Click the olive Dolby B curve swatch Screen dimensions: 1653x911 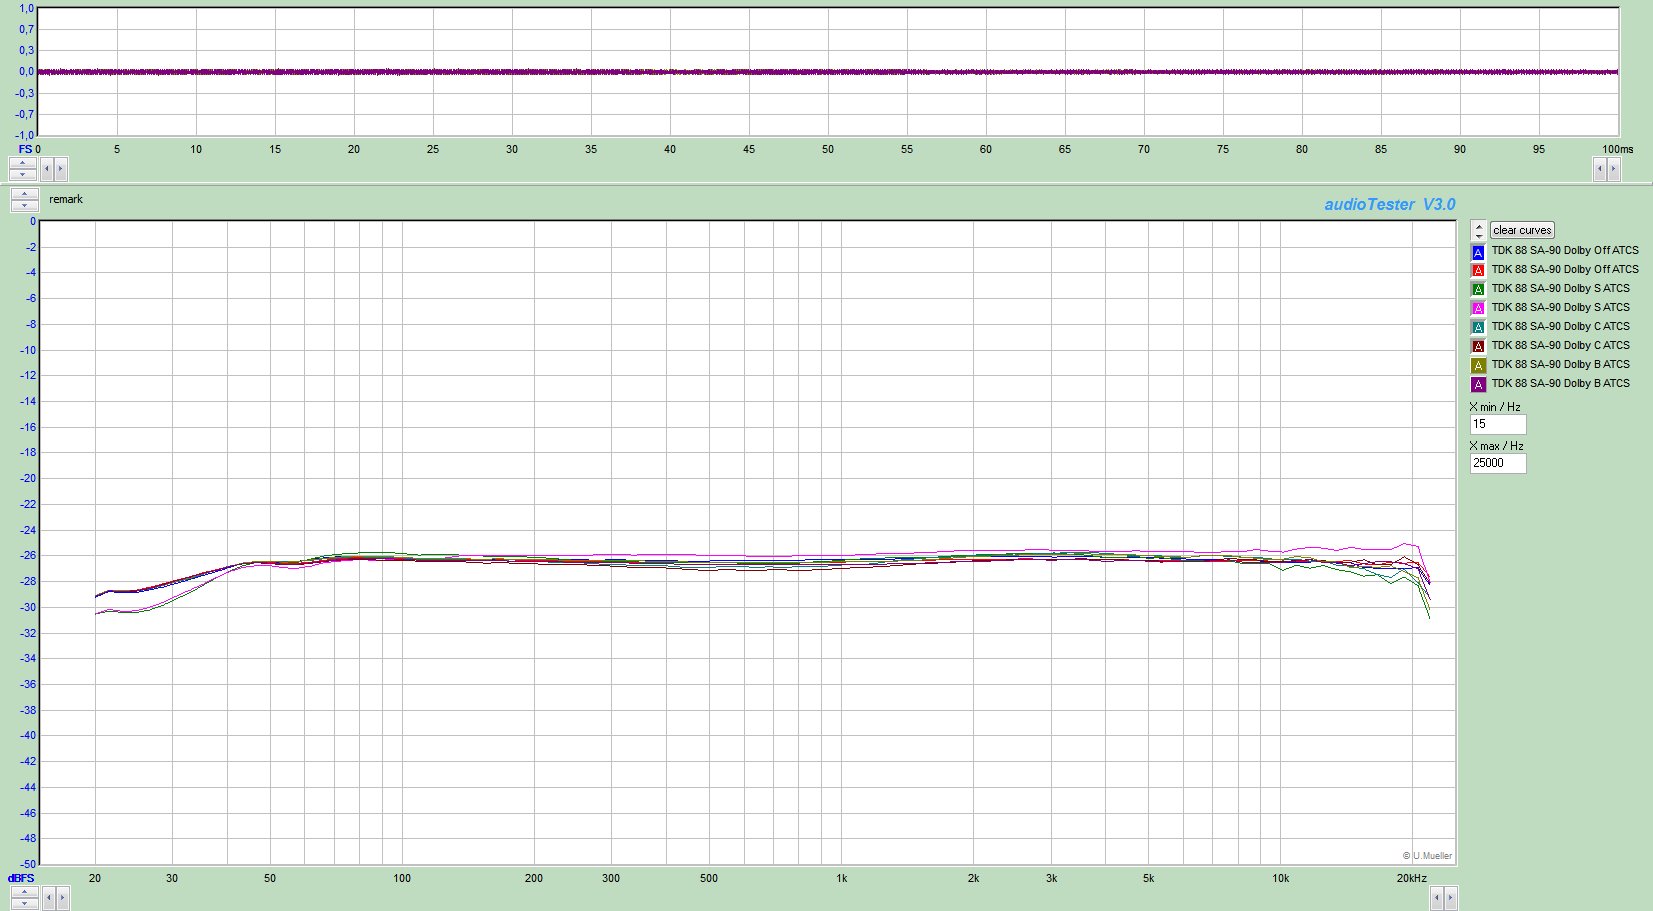(x=1478, y=366)
